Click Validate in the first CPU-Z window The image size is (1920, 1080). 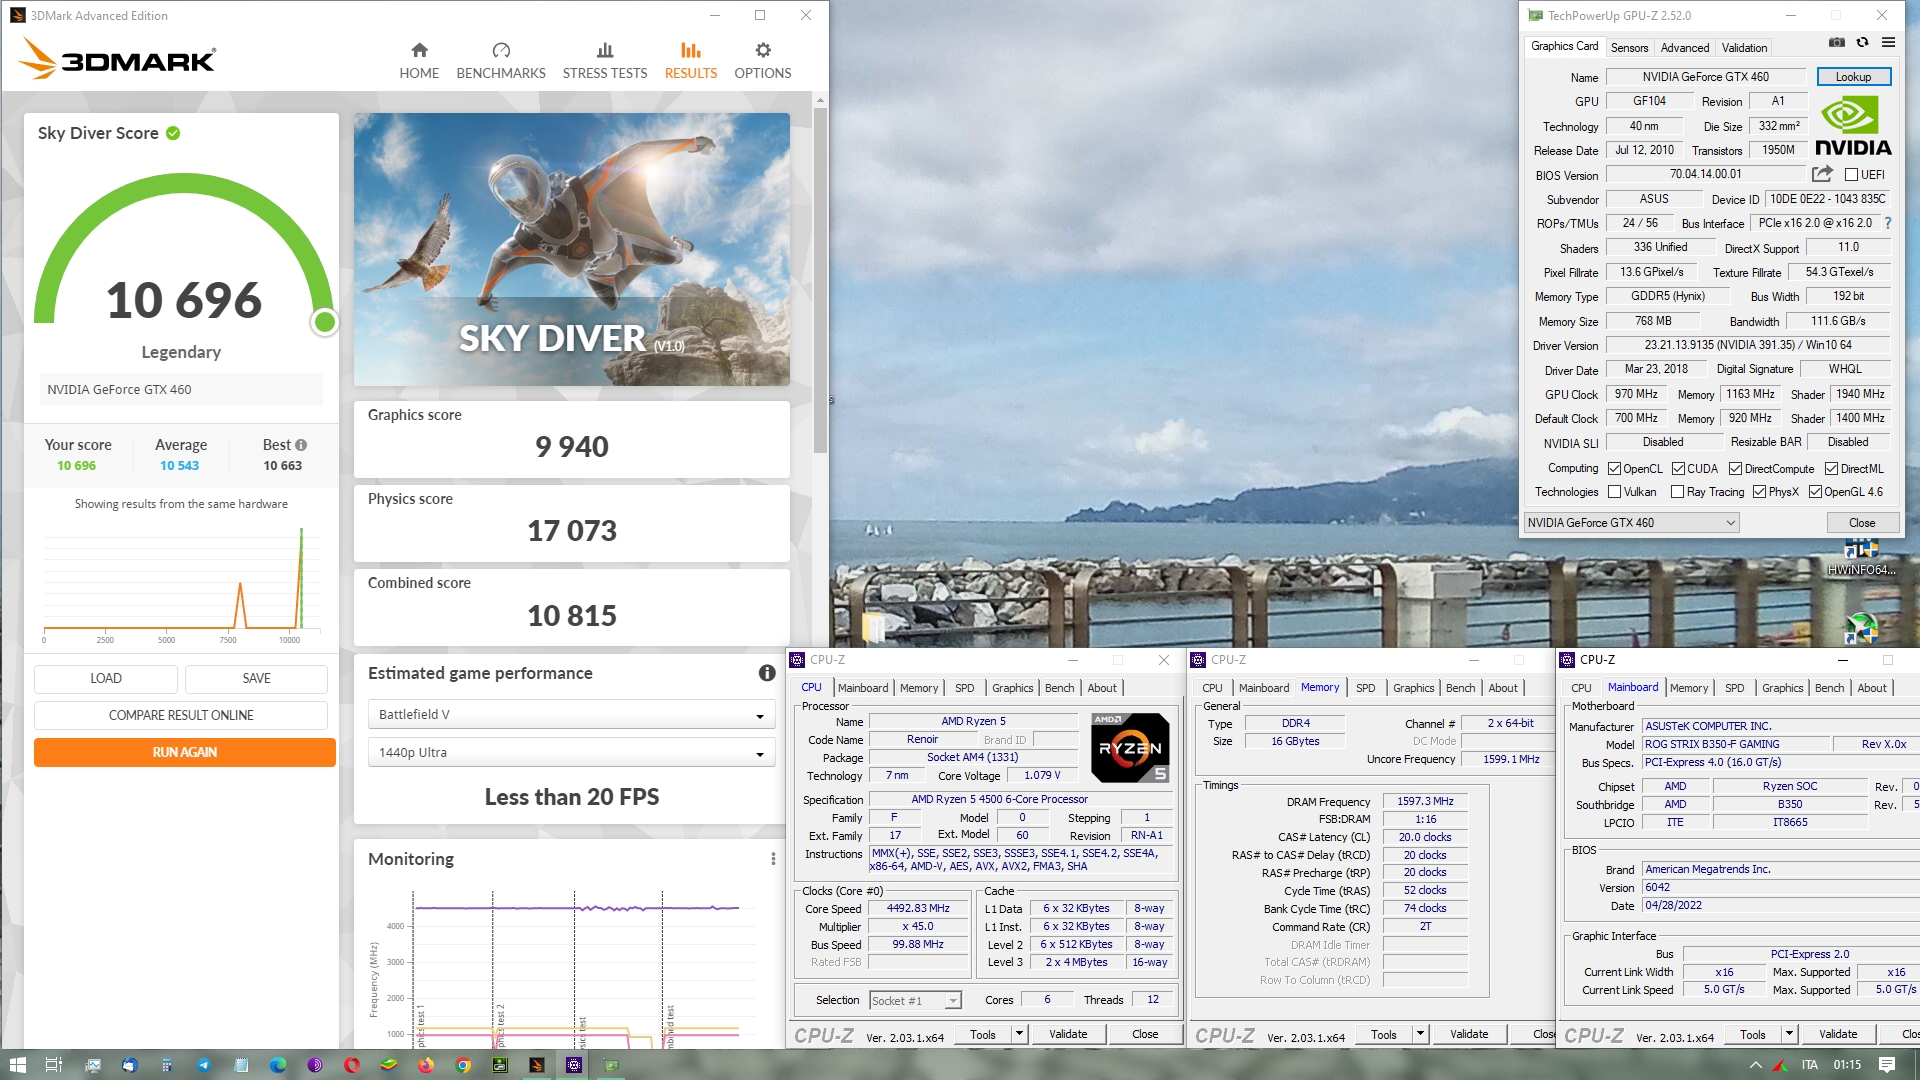1068,1034
